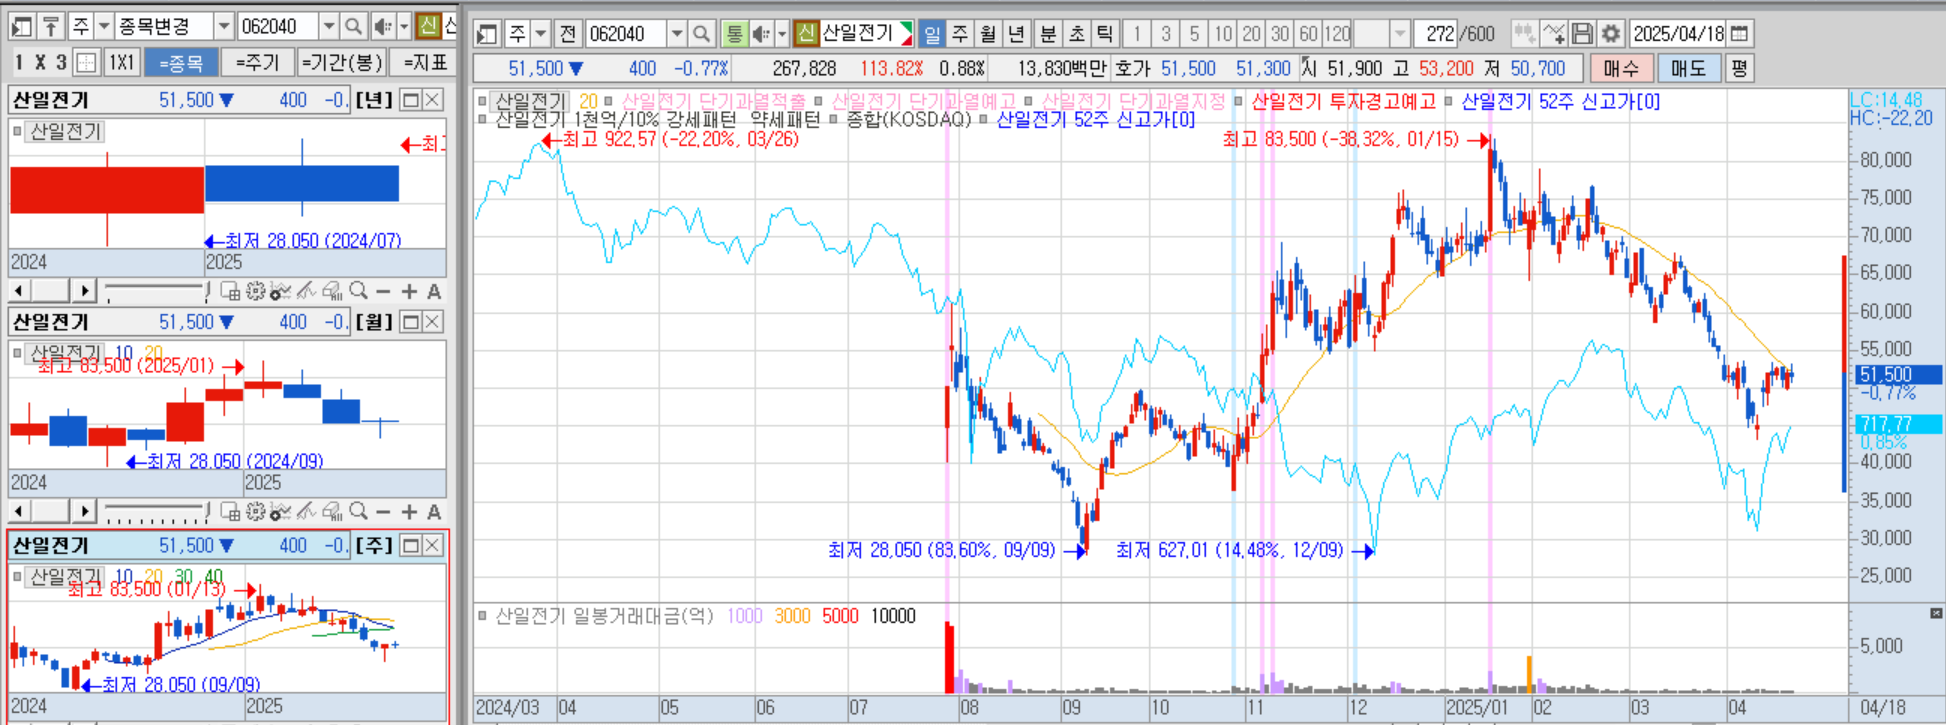Select the =종목 tab

pos(181,63)
